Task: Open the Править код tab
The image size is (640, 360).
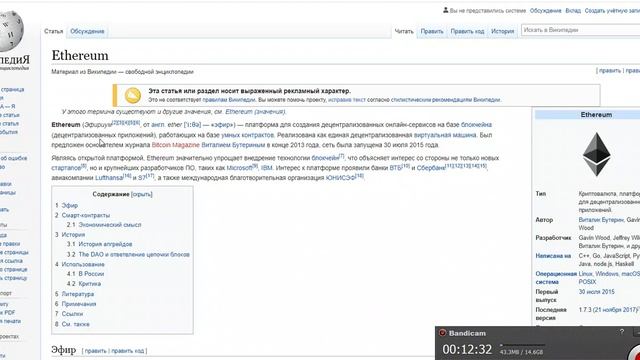Action: pos(467,31)
